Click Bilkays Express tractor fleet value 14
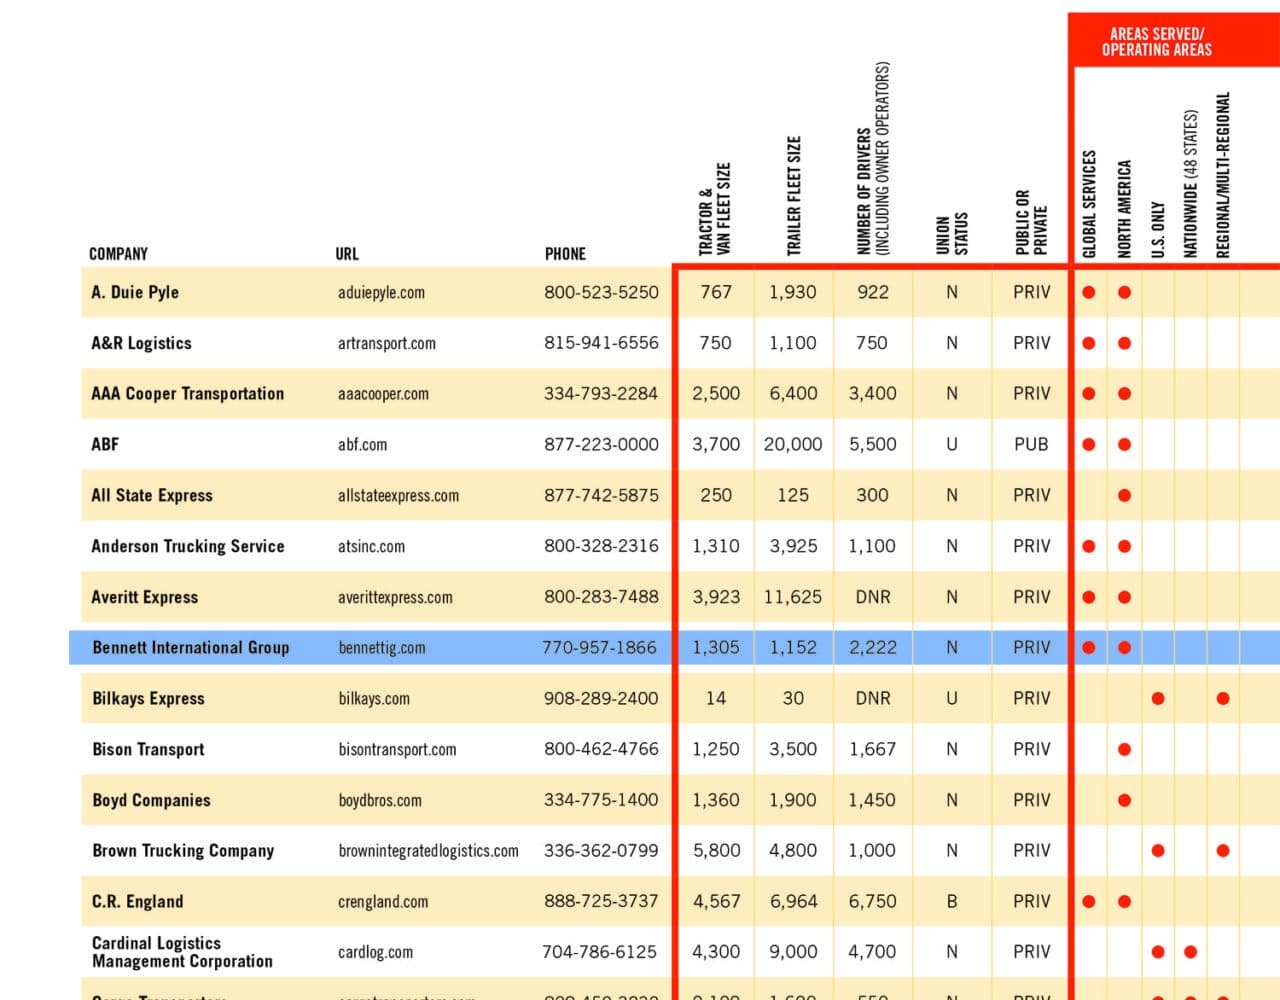Screen dimensions: 1280x1000 click(x=716, y=698)
